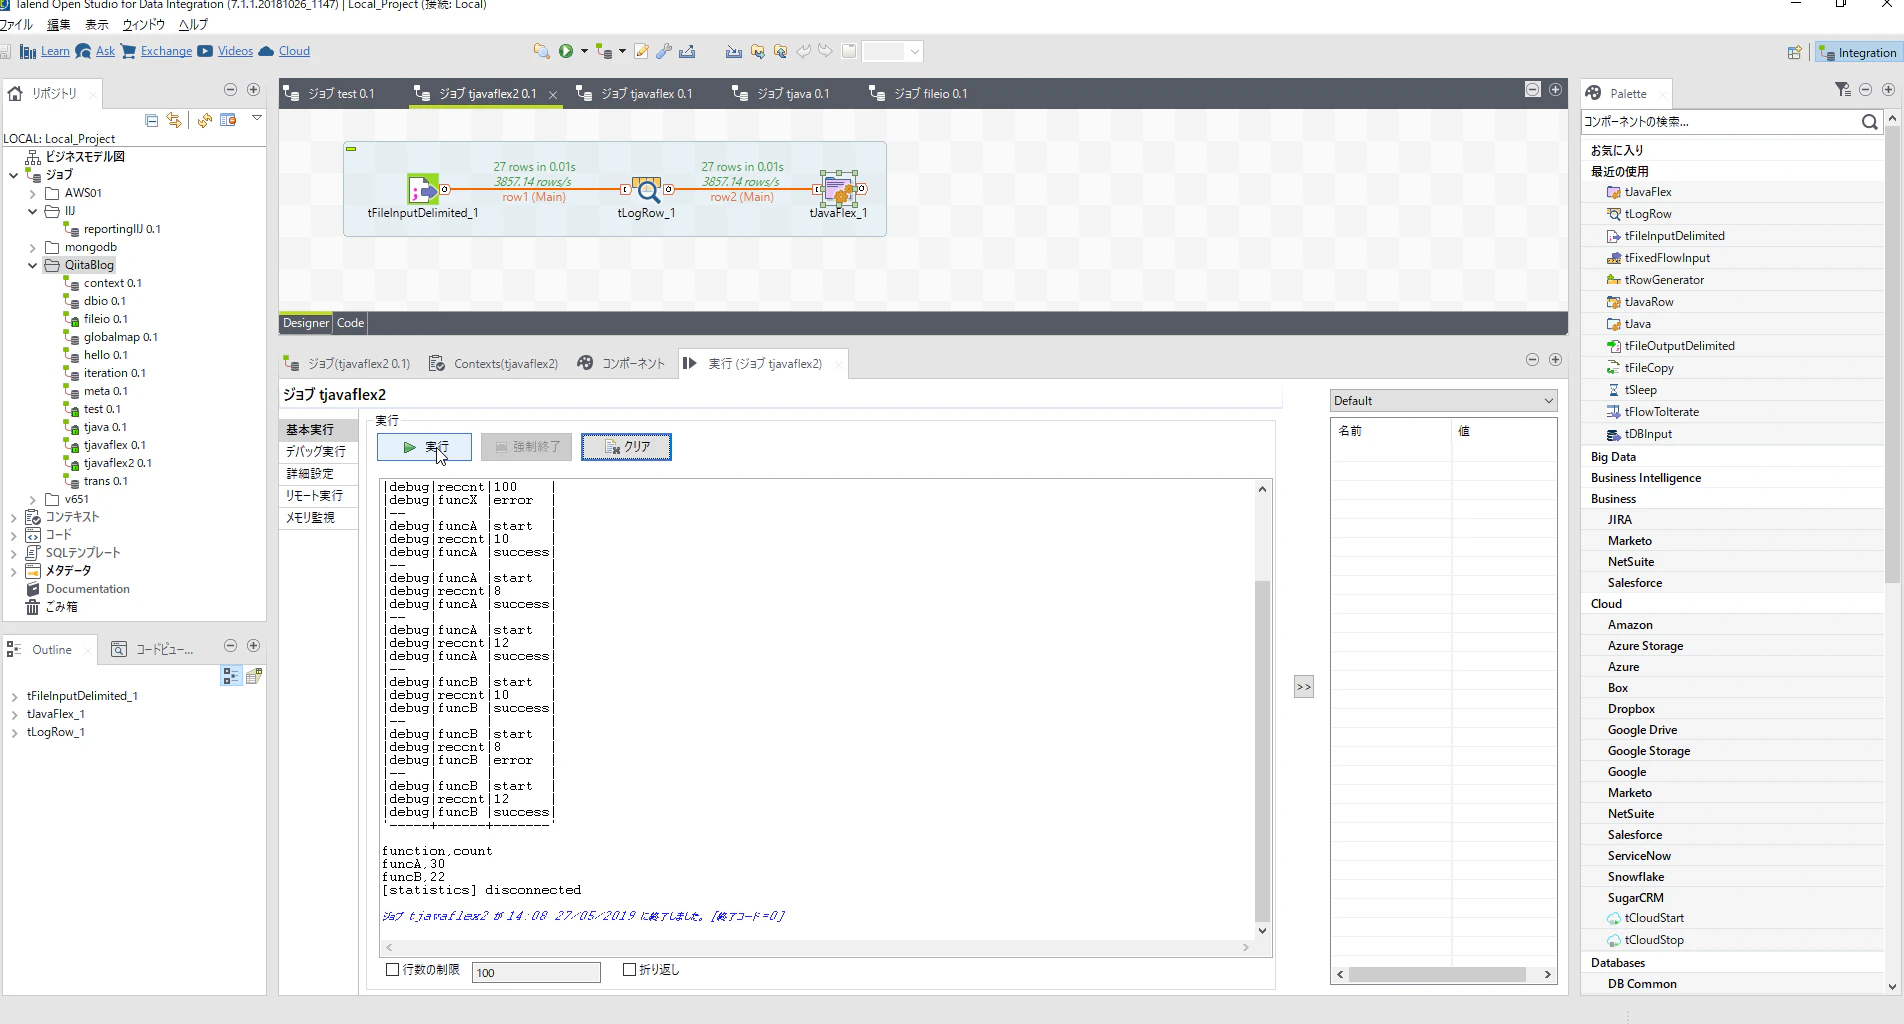Viewport: 1904px width, 1024px height.
Task: Open the Default context dropdown
Action: click(1443, 401)
